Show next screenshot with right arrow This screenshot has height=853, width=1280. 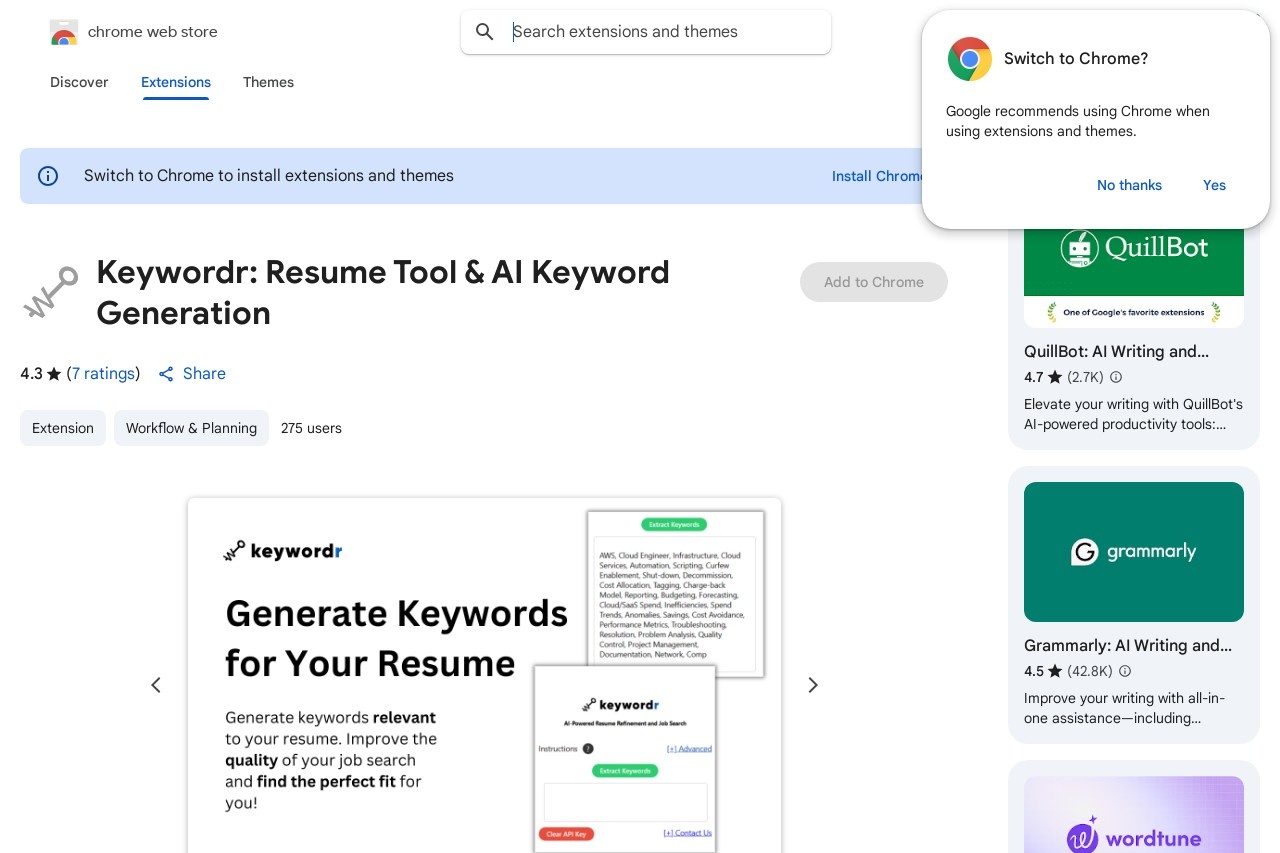813,685
